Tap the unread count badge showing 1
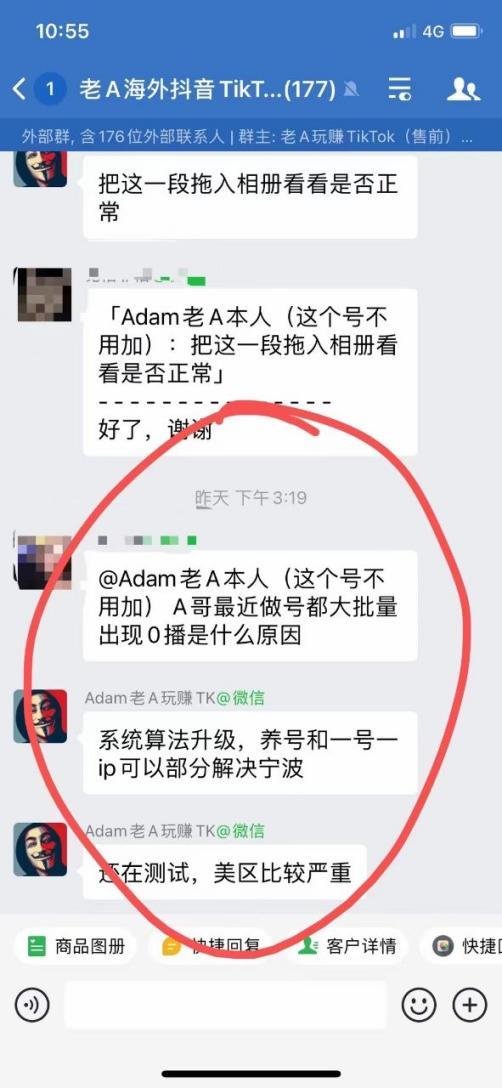 click(x=50, y=89)
